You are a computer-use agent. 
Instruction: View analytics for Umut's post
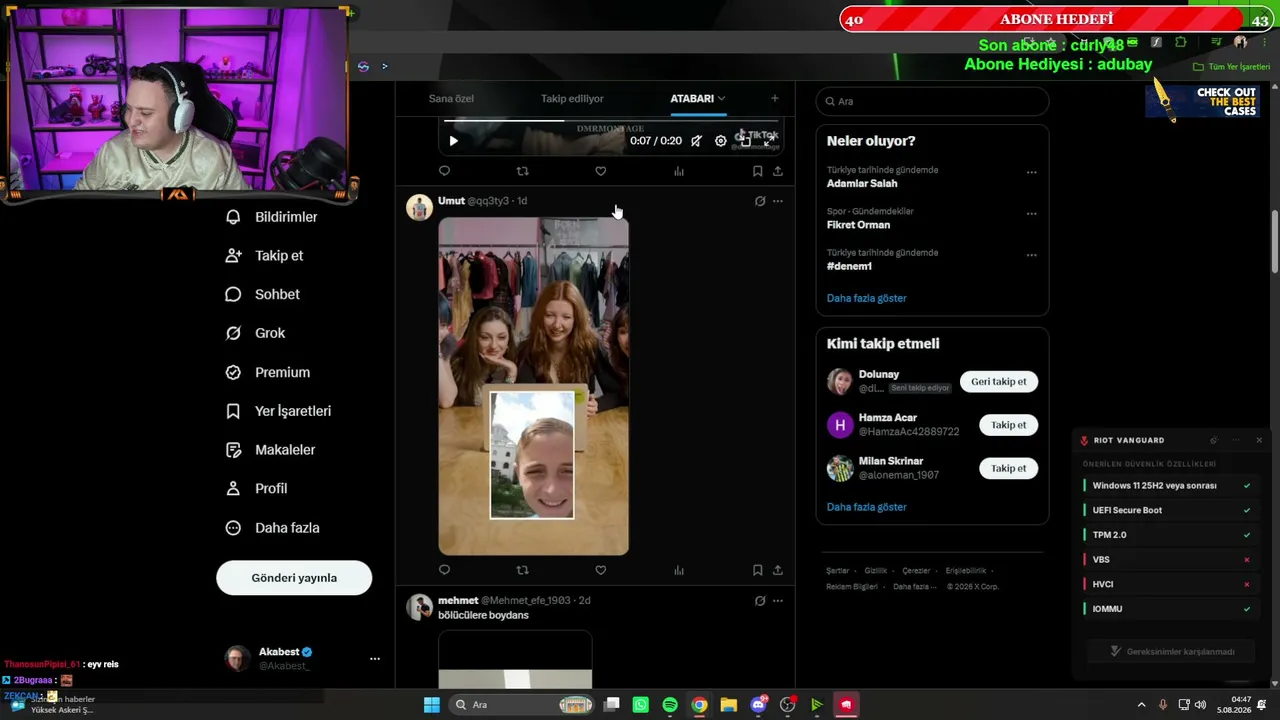679,570
